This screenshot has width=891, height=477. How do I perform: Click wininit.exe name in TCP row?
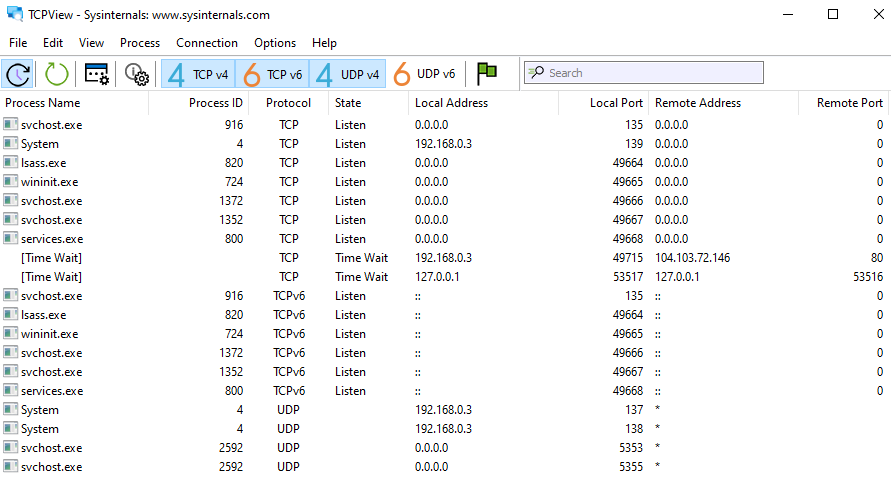[49, 182]
